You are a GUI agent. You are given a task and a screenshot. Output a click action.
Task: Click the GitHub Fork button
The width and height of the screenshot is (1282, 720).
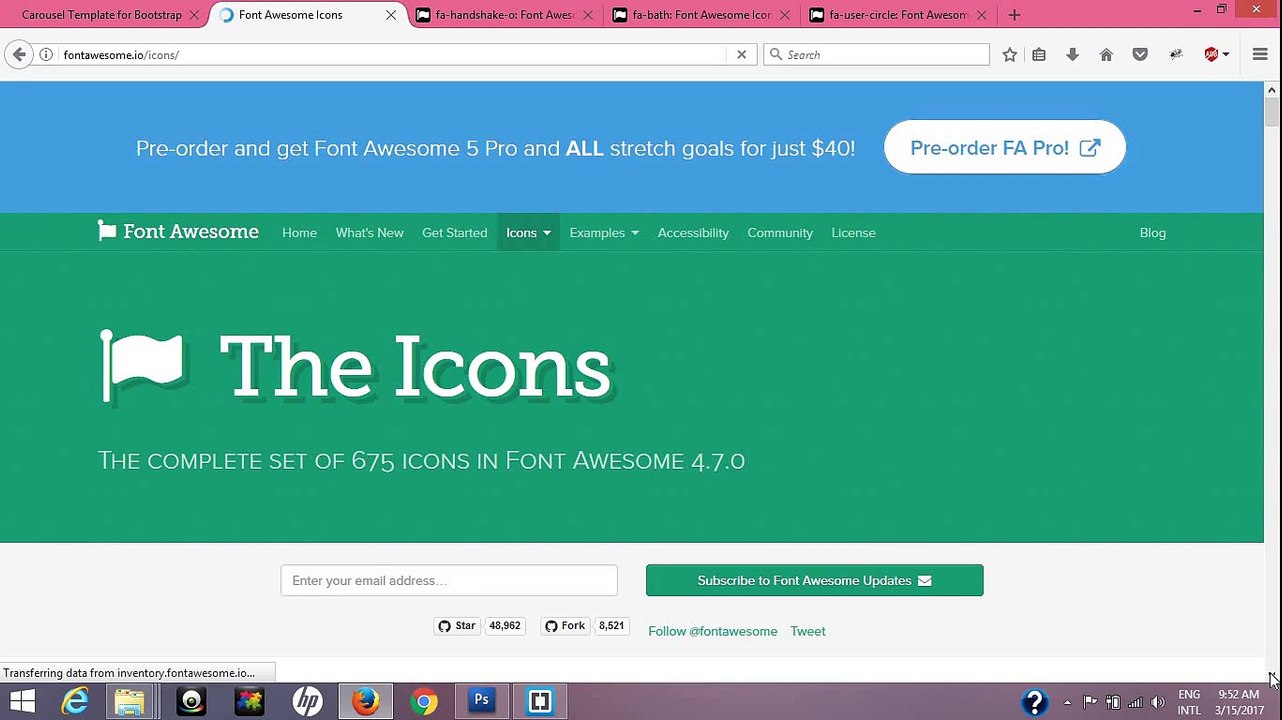pyautogui.click(x=565, y=626)
